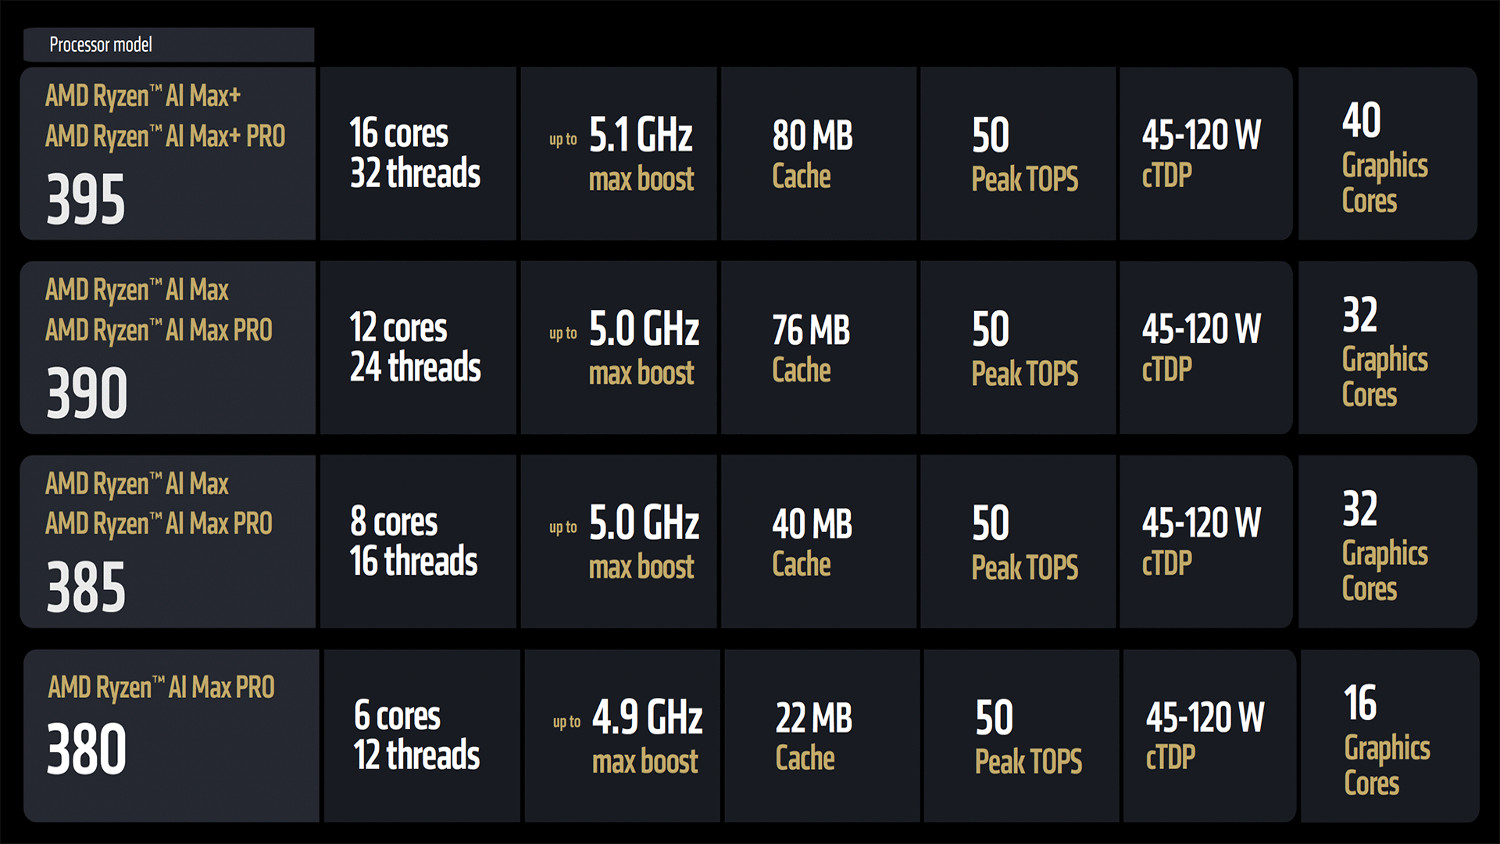Select the Ryzen AI Max 385 cell
Viewport: 1500px width, 844px height.
168,542
